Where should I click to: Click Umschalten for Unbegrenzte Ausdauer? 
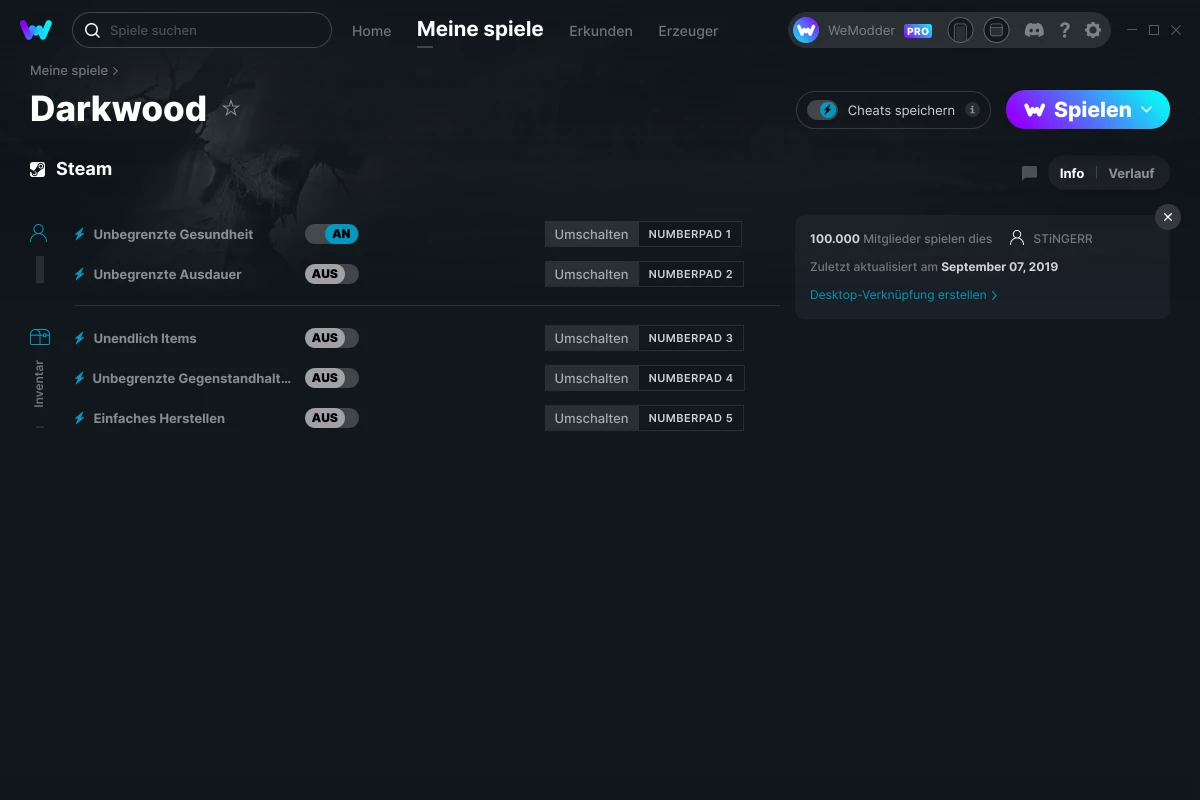click(592, 274)
